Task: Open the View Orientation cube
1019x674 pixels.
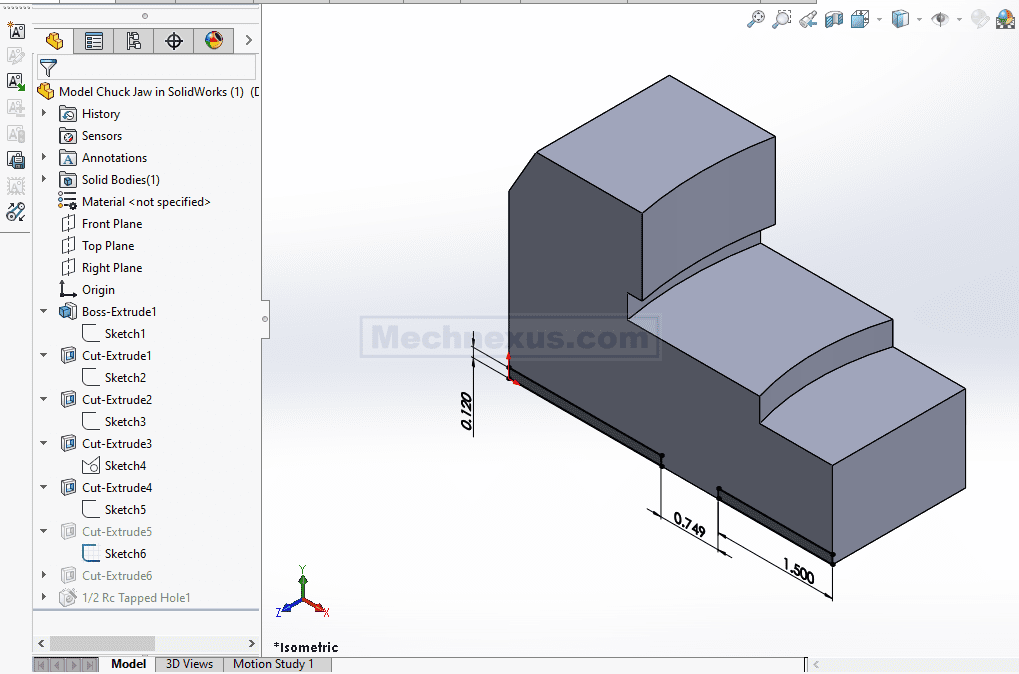Action: click(860, 19)
